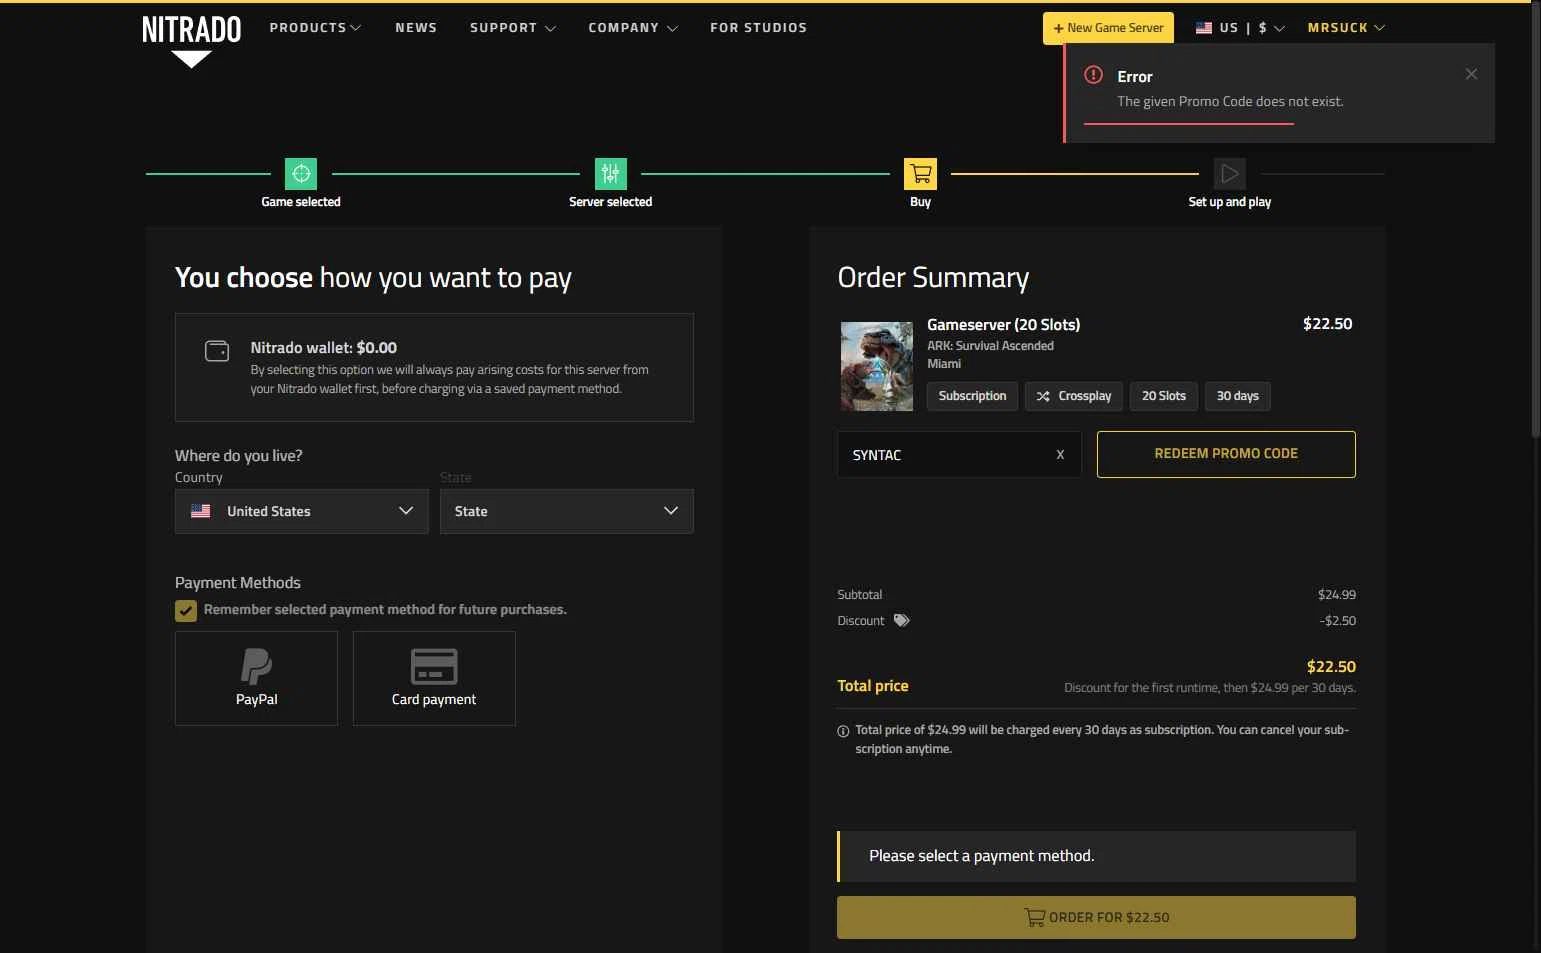Choose PayPal payment method

tap(256, 678)
